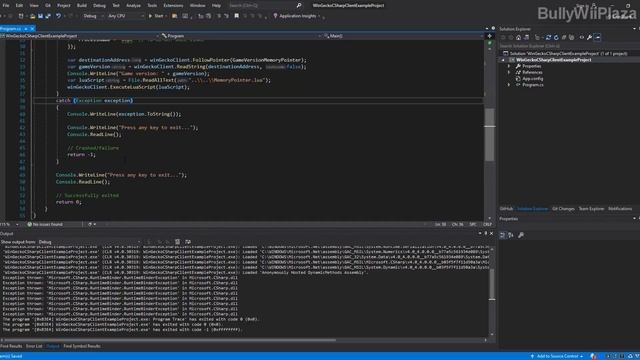Click the Save All icon
Image resolution: width=640 pixels, height=360 pixels.
[x=48, y=16]
